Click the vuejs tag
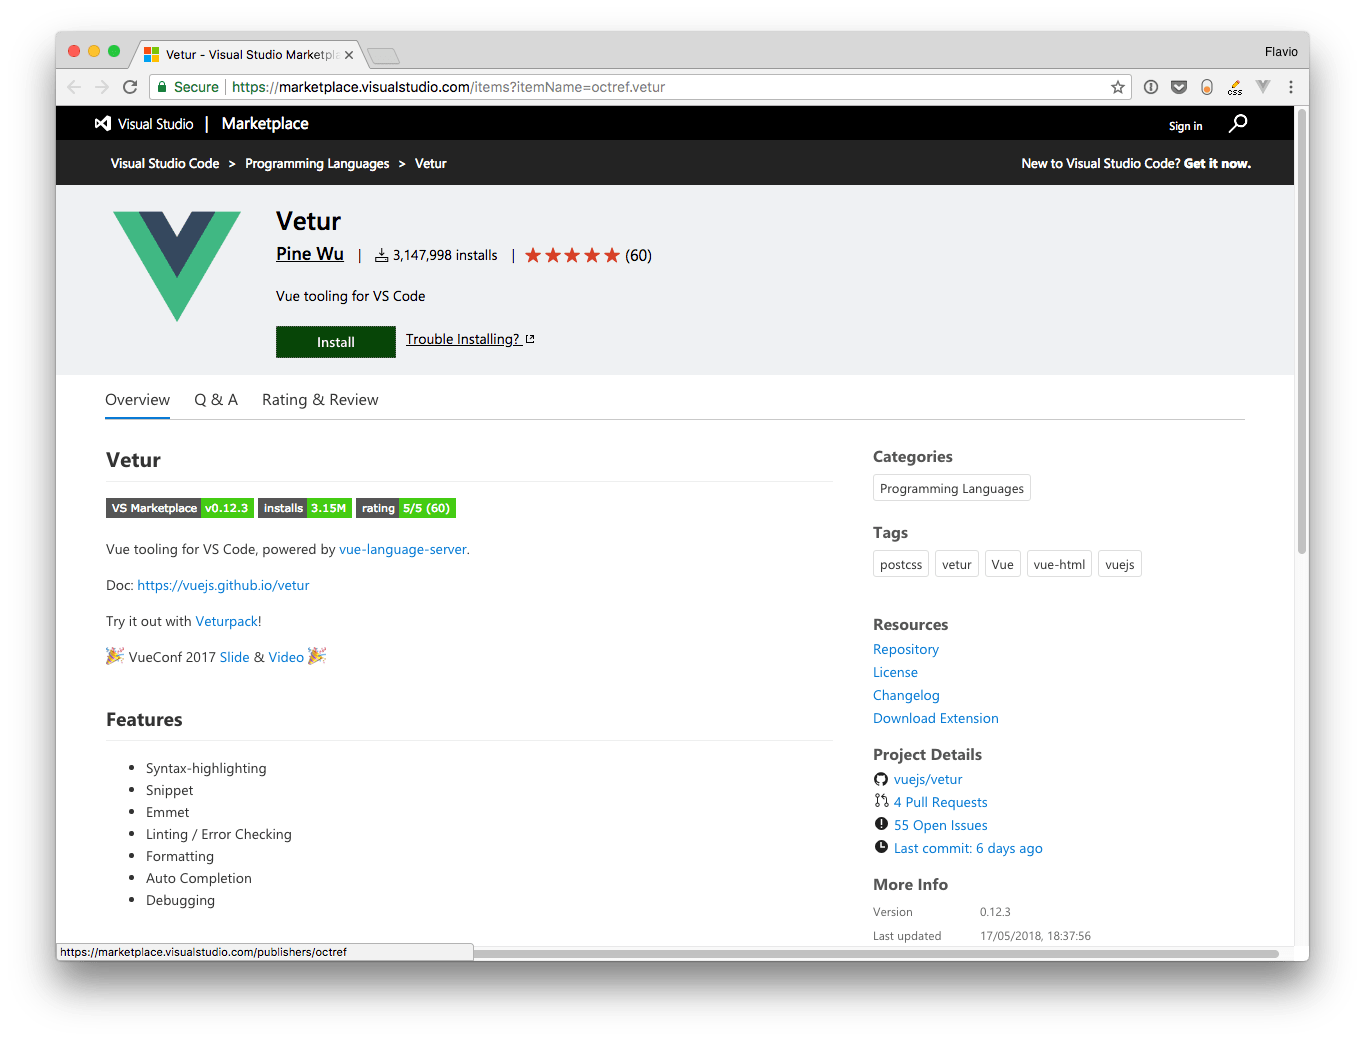Screen dimensions: 1365x1041 pyautogui.click(x=1120, y=564)
